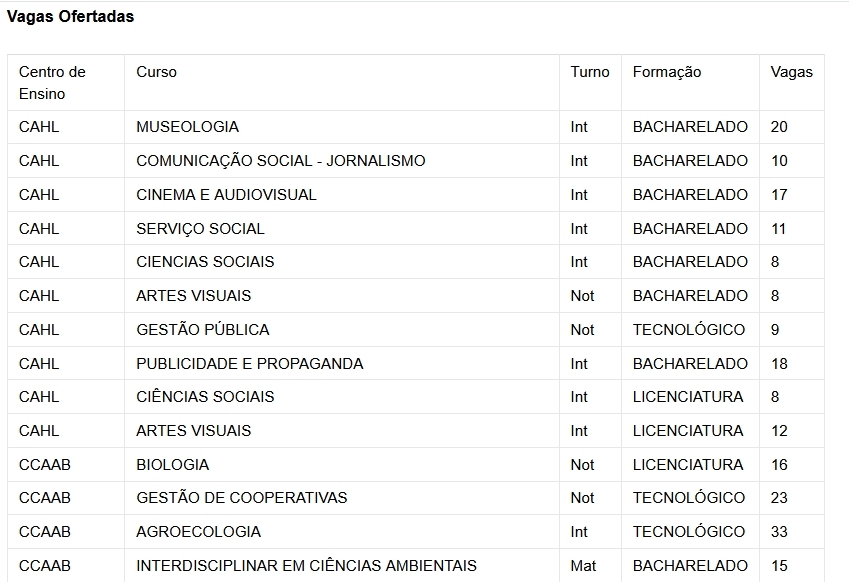The width and height of the screenshot is (849, 582).
Task: Click the Turno column header
Action: tap(590, 72)
